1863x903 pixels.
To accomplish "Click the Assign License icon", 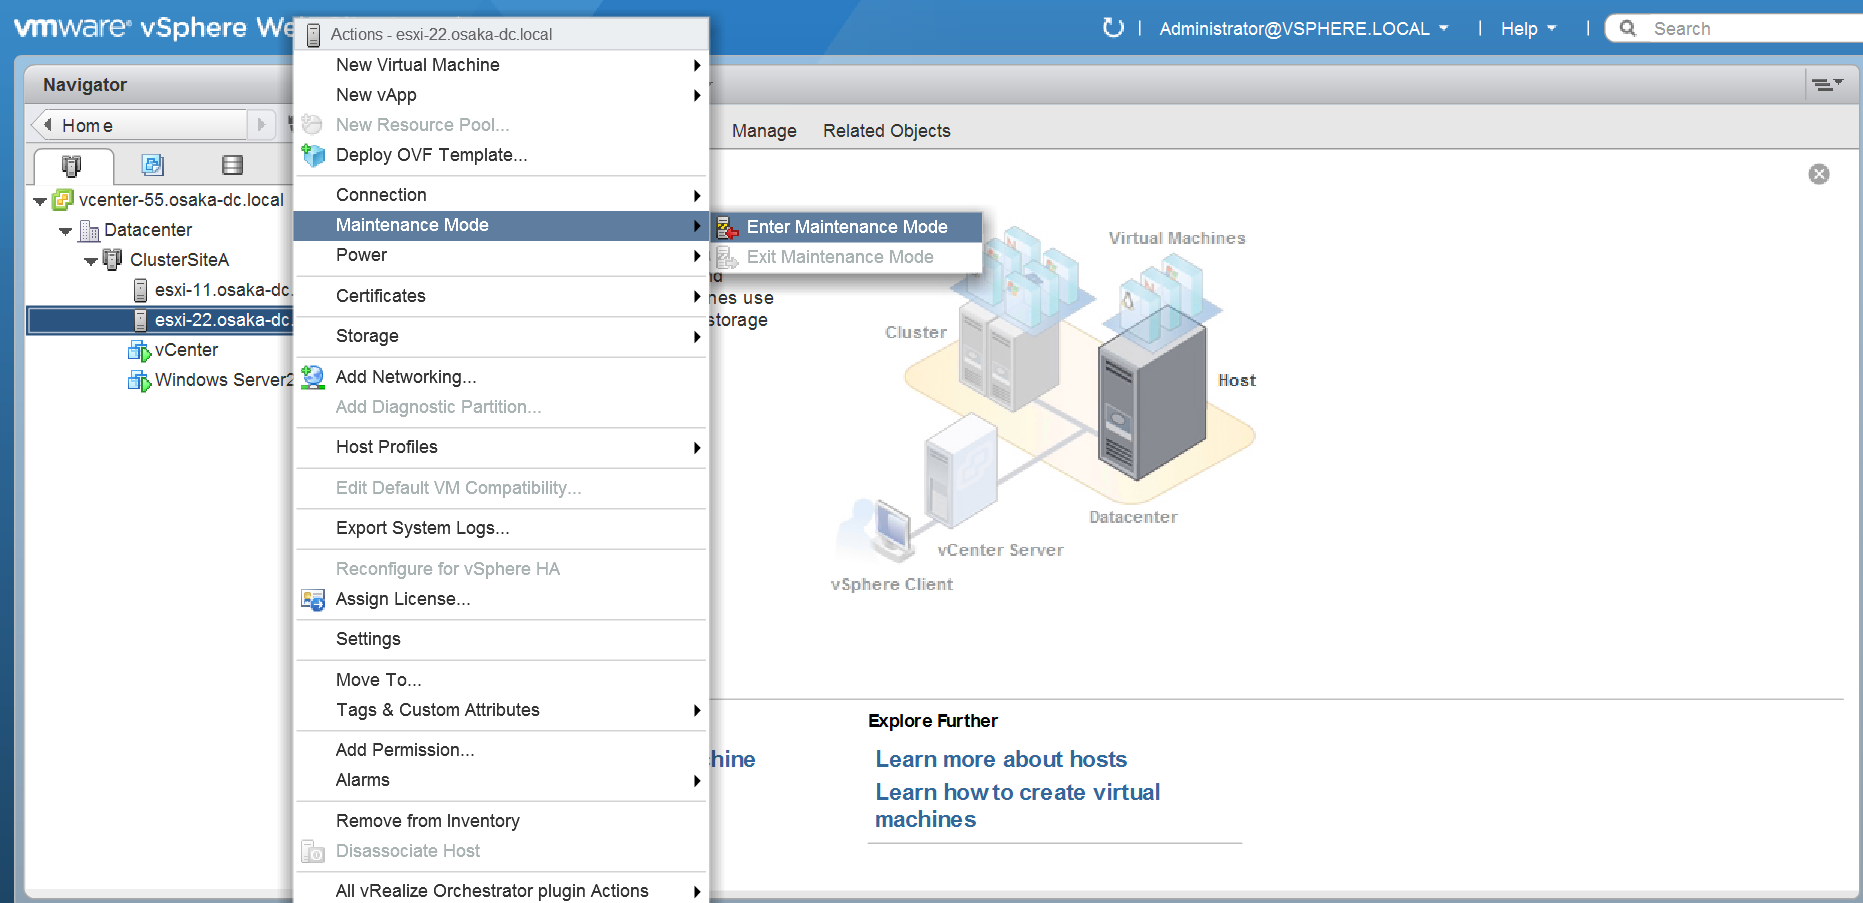I will pos(313,599).
